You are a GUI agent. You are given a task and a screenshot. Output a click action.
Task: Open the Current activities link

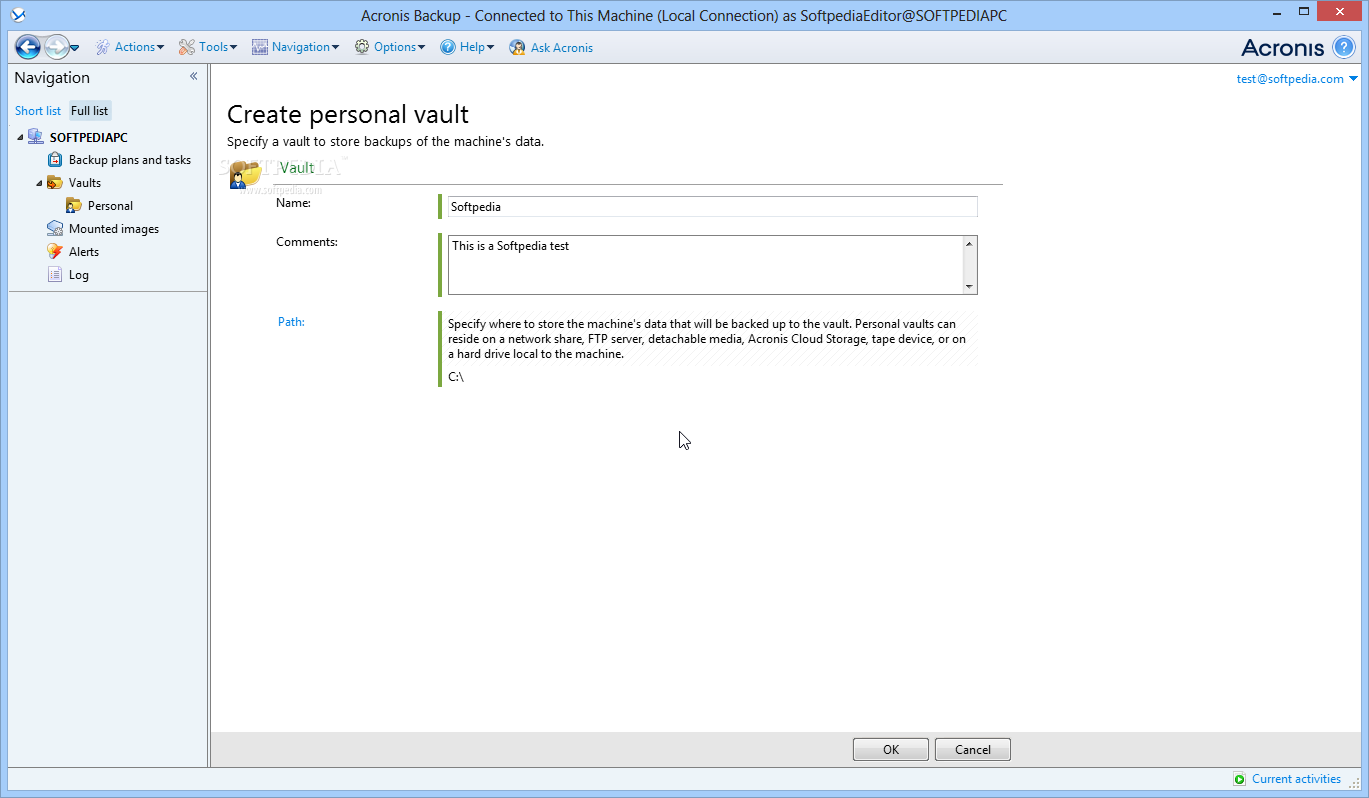tap(1296, 779)
